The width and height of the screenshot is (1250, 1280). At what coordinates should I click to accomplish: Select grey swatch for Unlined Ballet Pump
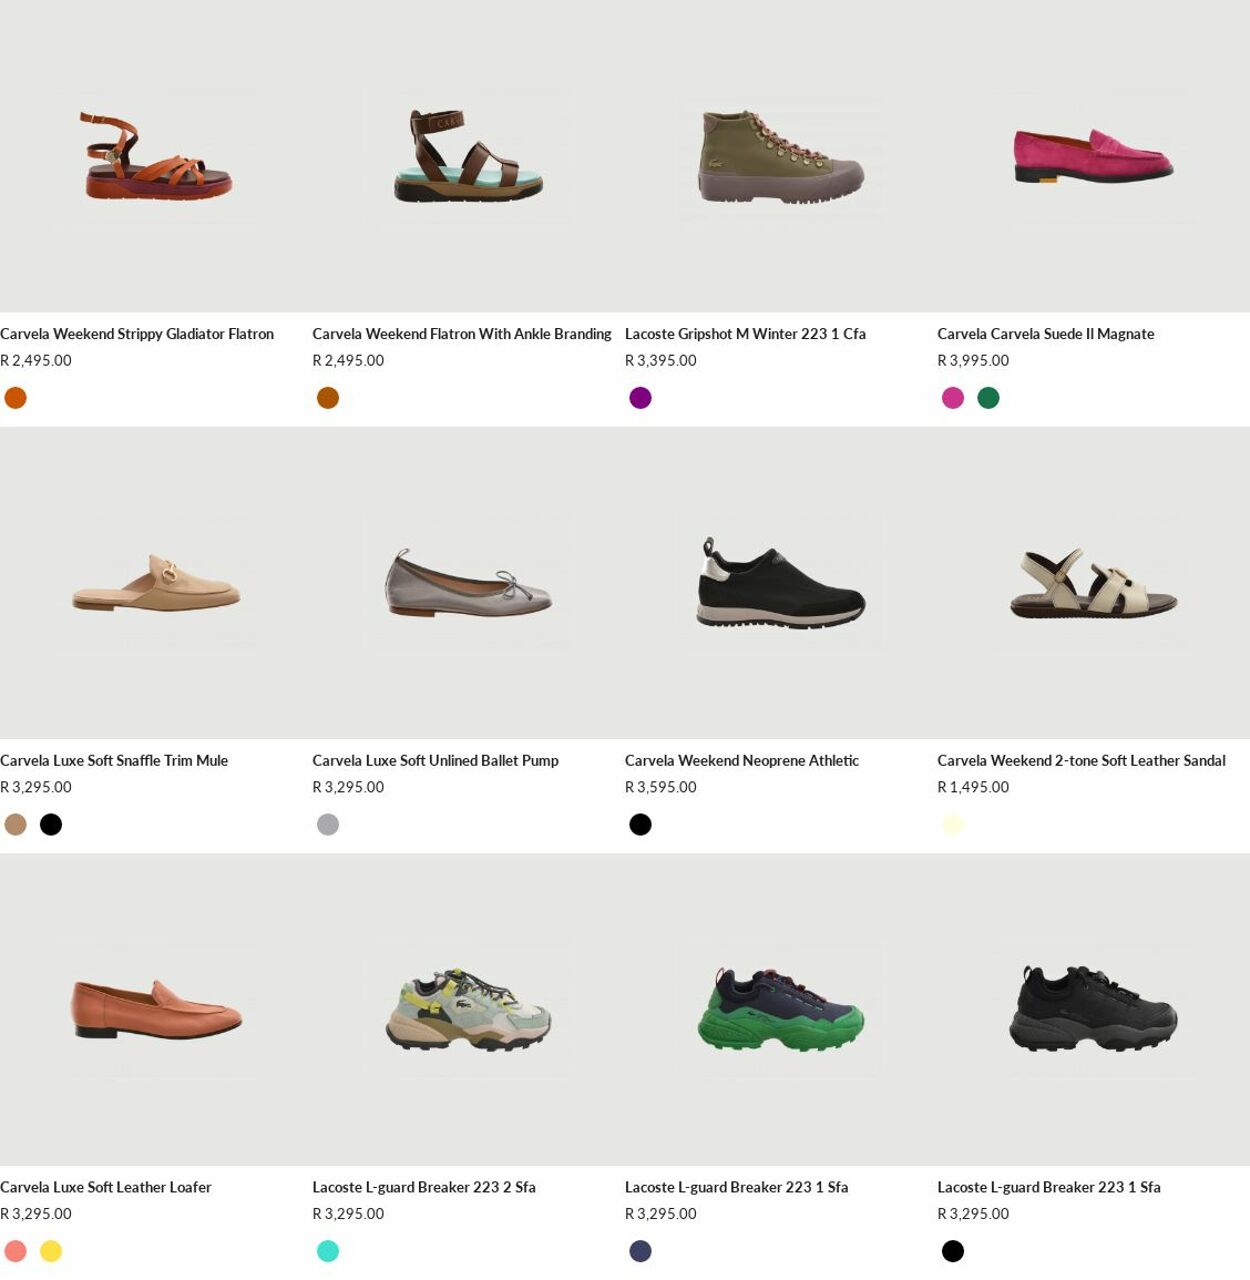(328, 824)
